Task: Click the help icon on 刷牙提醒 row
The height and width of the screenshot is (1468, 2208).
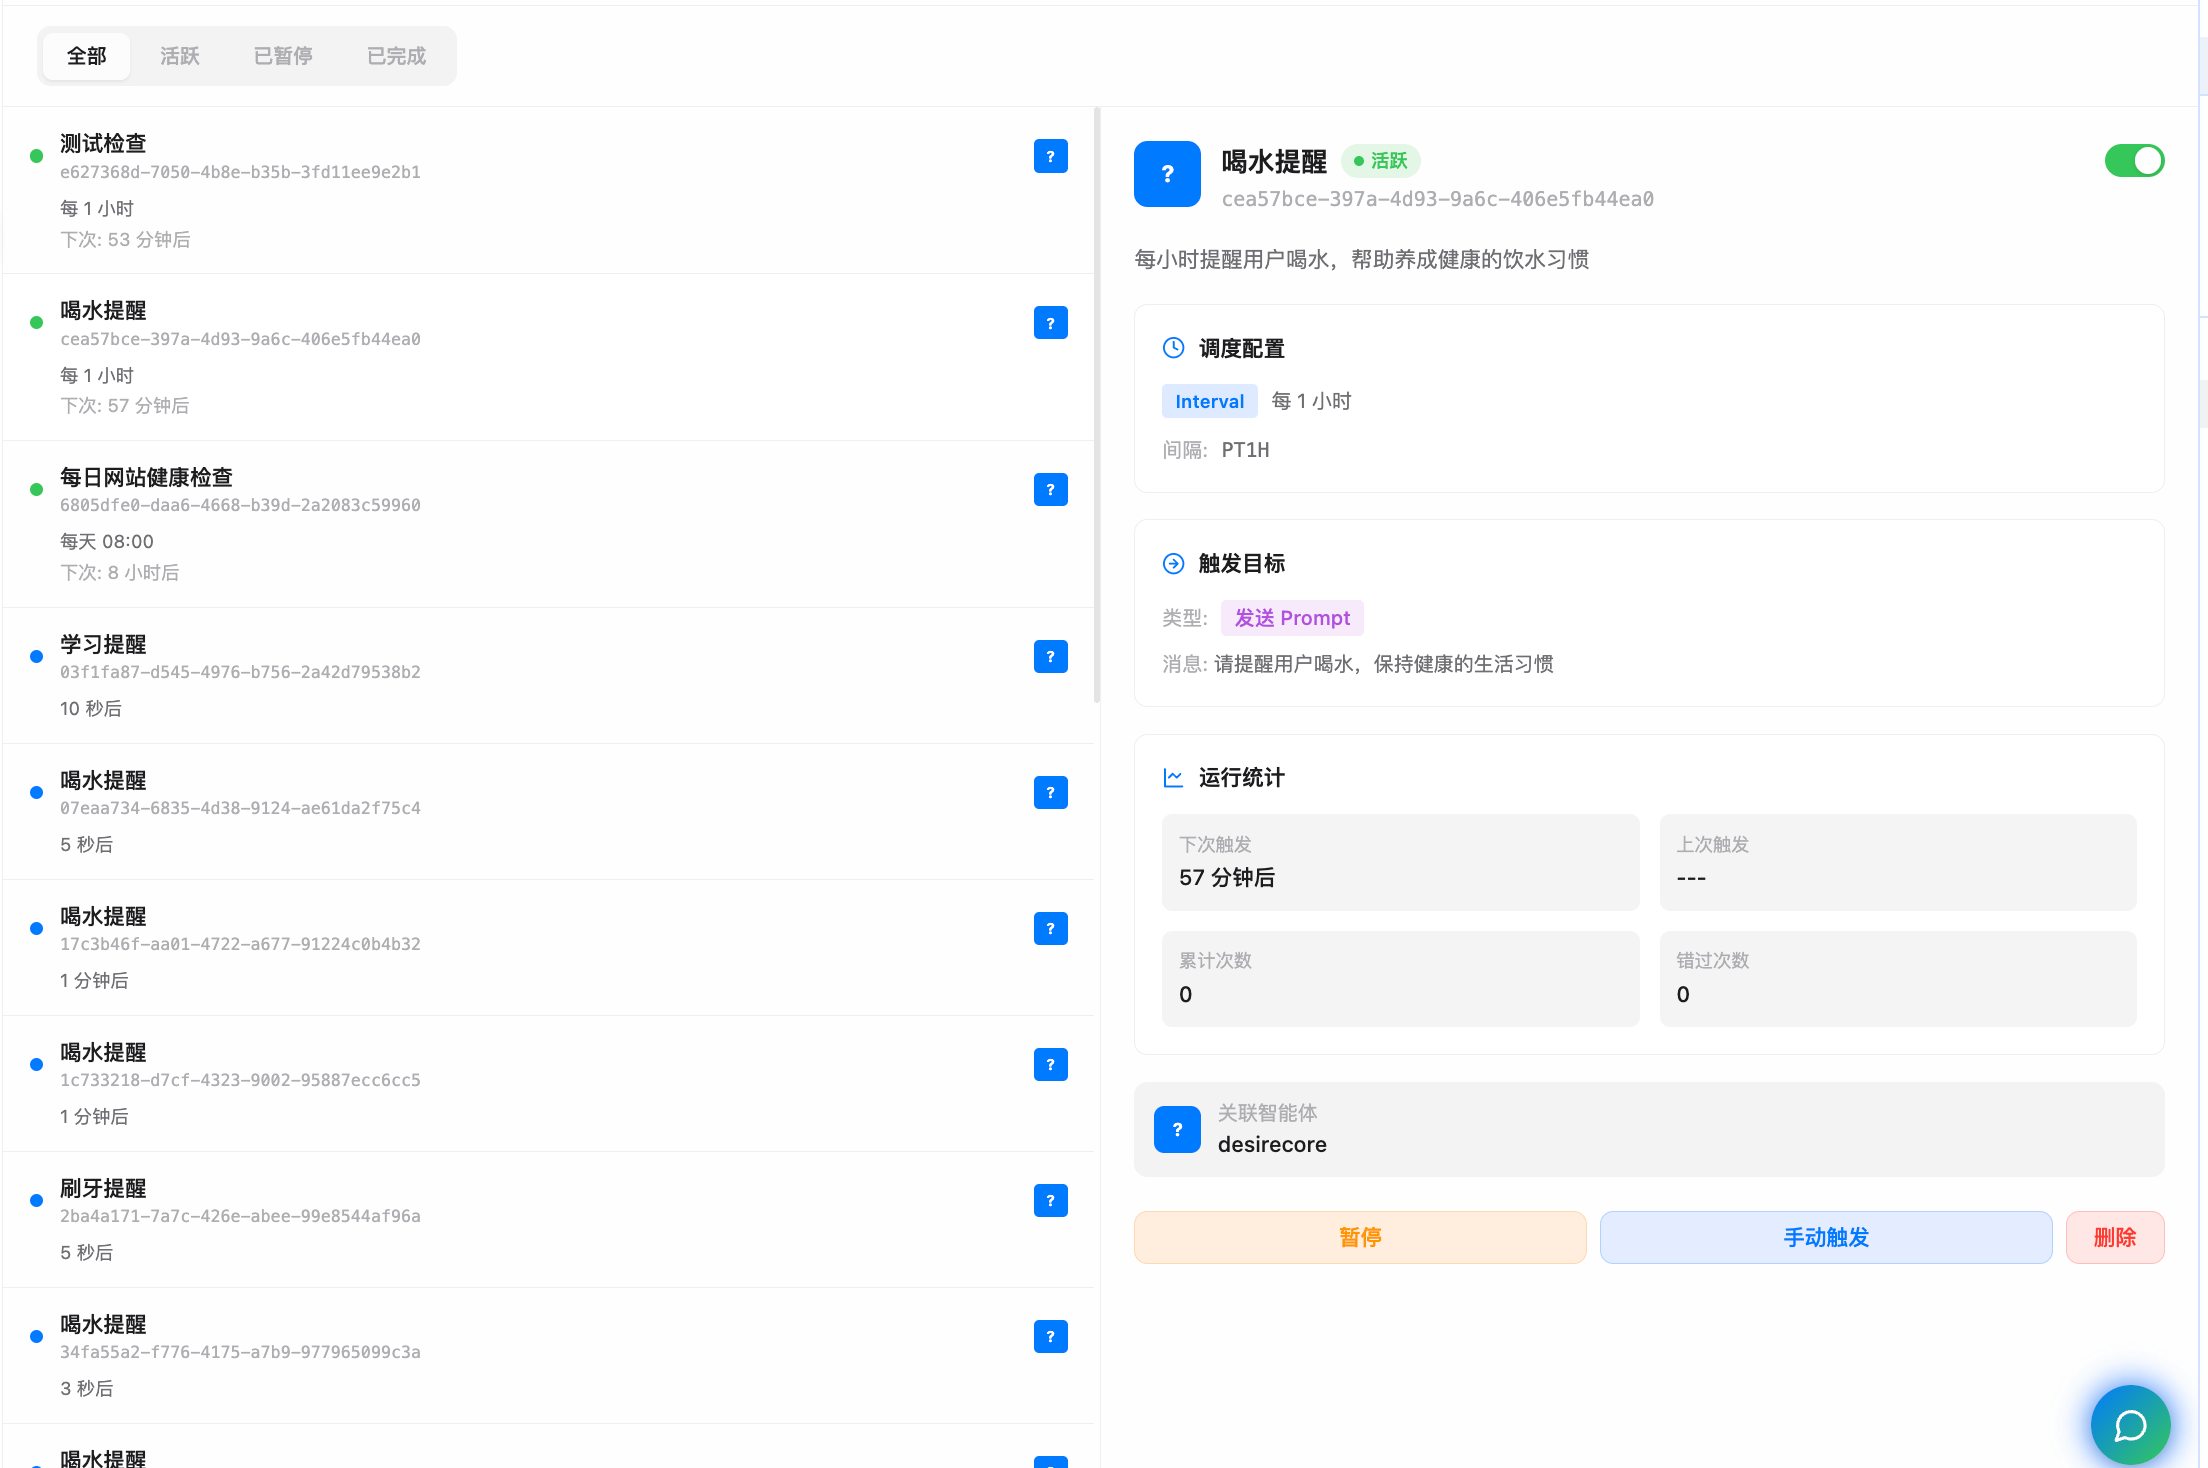Action: pyautogui.click(x=1050, y=1200)
